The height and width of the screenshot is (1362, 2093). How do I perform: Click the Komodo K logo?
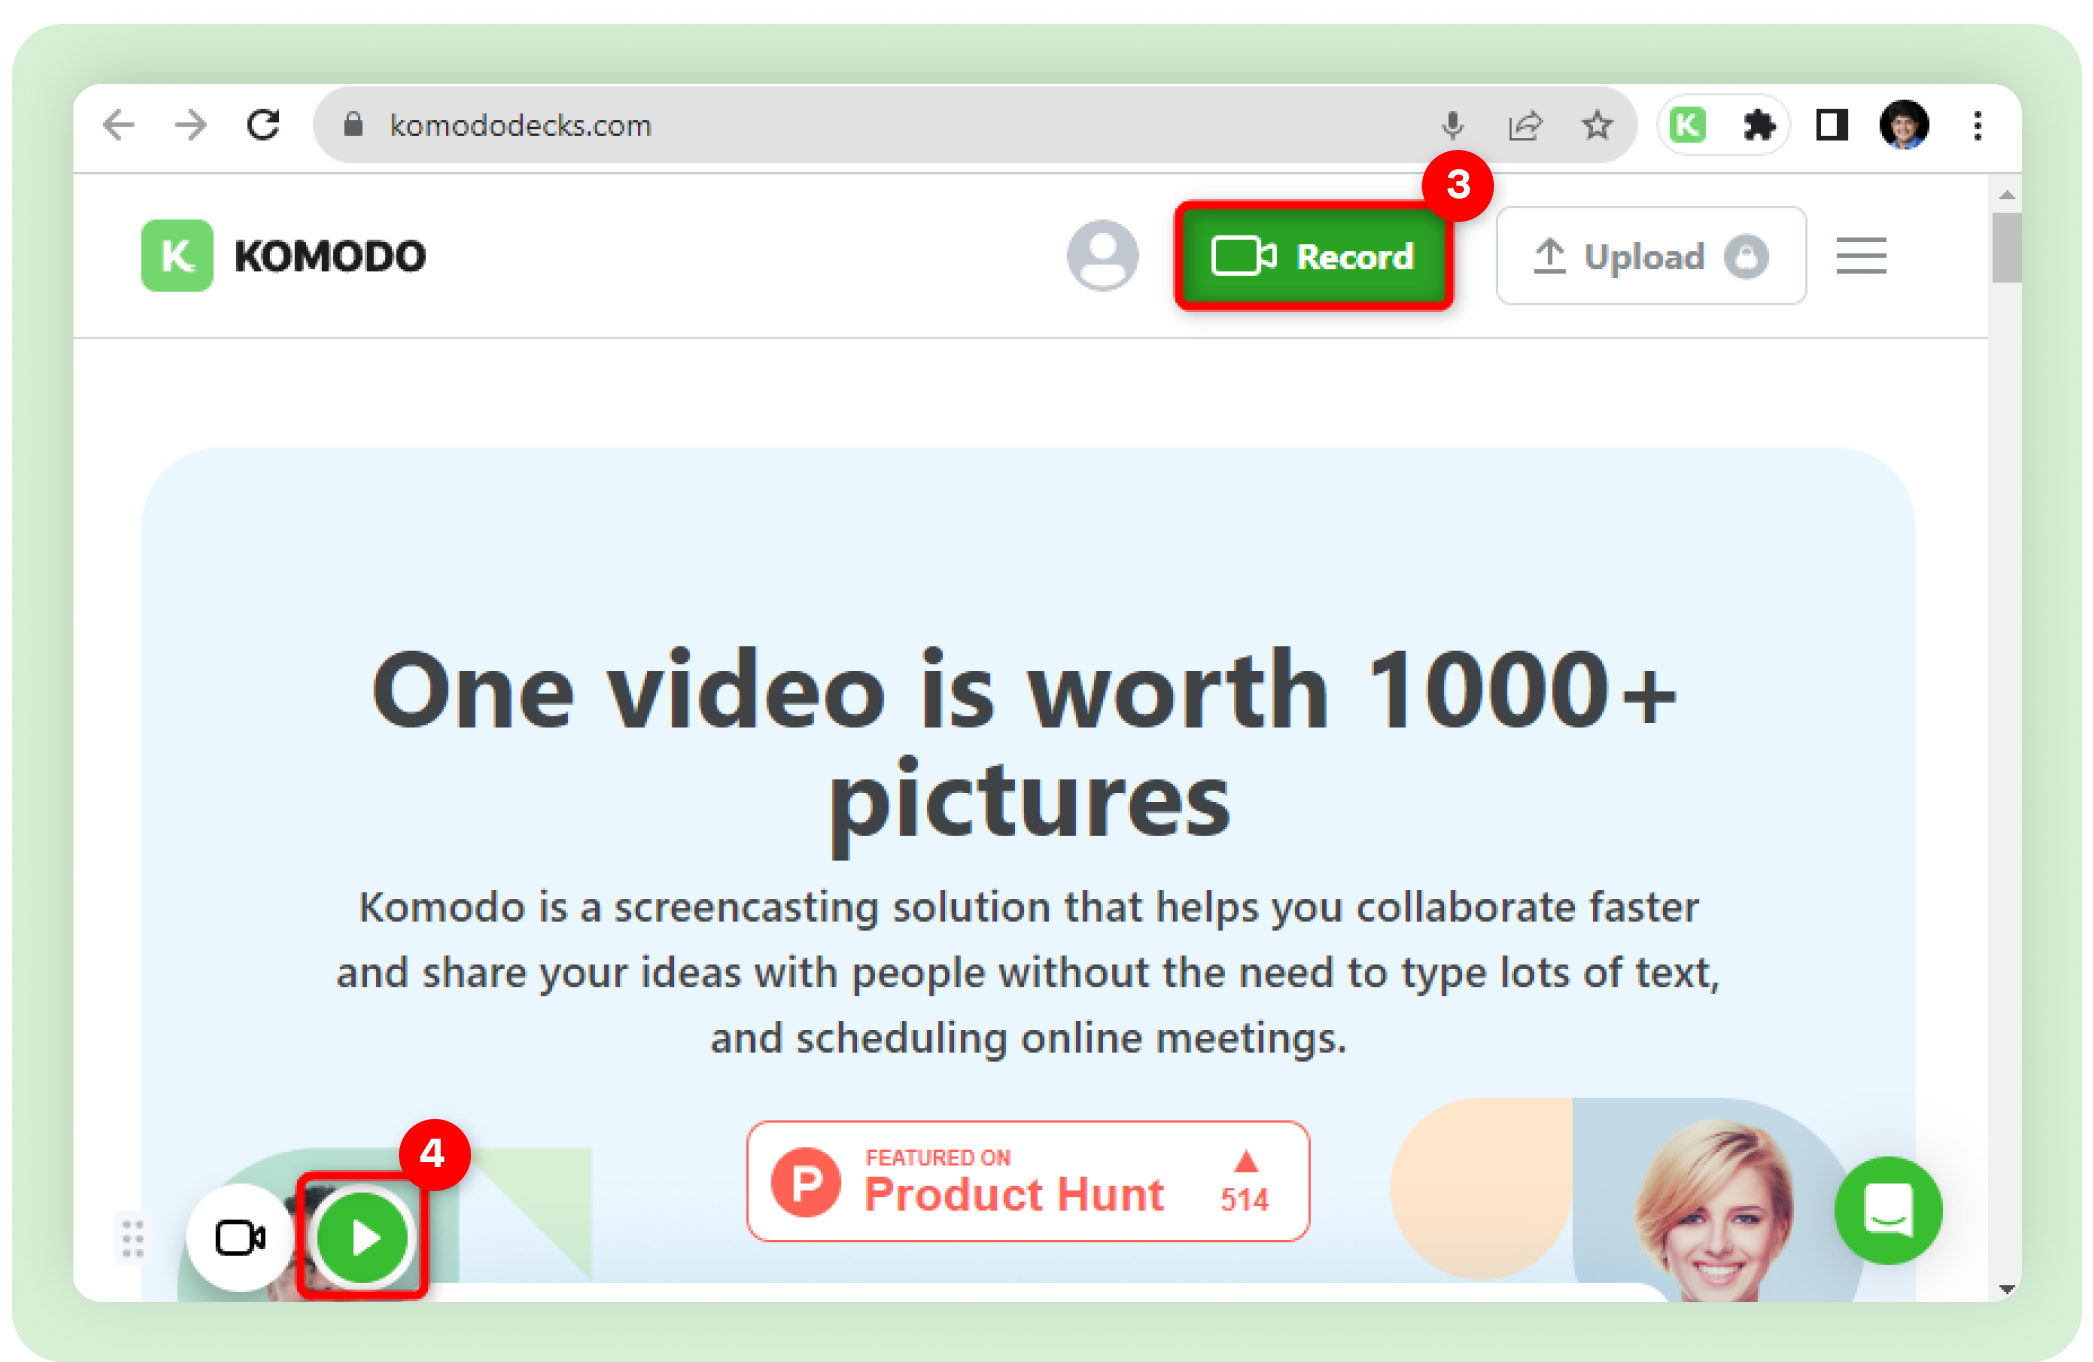point(177,256)
